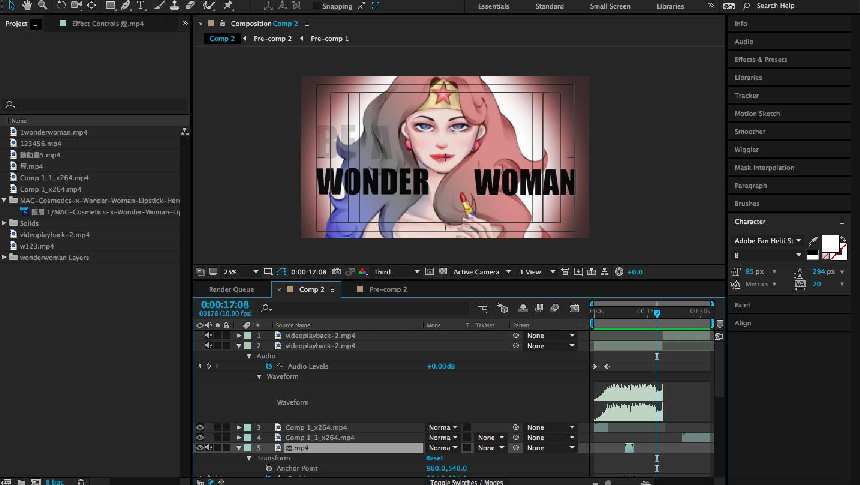860x485 pixels.
Task: Open the Wiggler panel
Action: pyautogui.click(x=746, y=149)
